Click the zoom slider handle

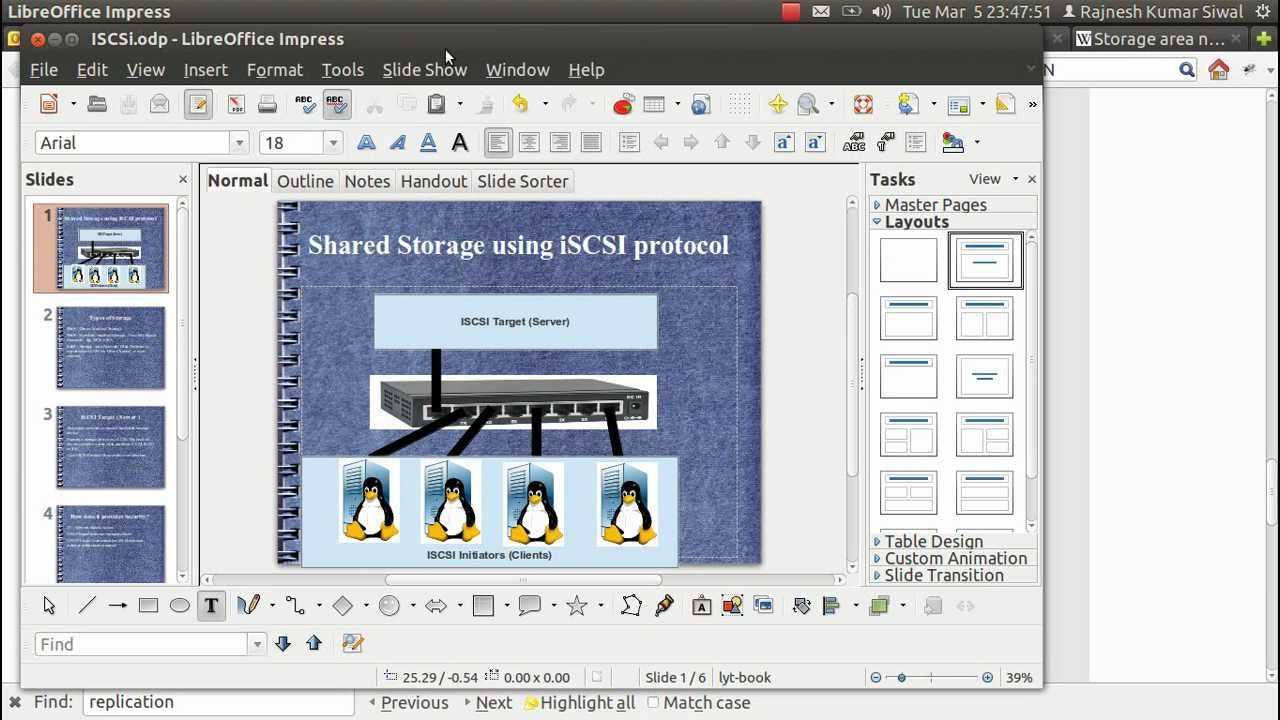coord(901,678)
